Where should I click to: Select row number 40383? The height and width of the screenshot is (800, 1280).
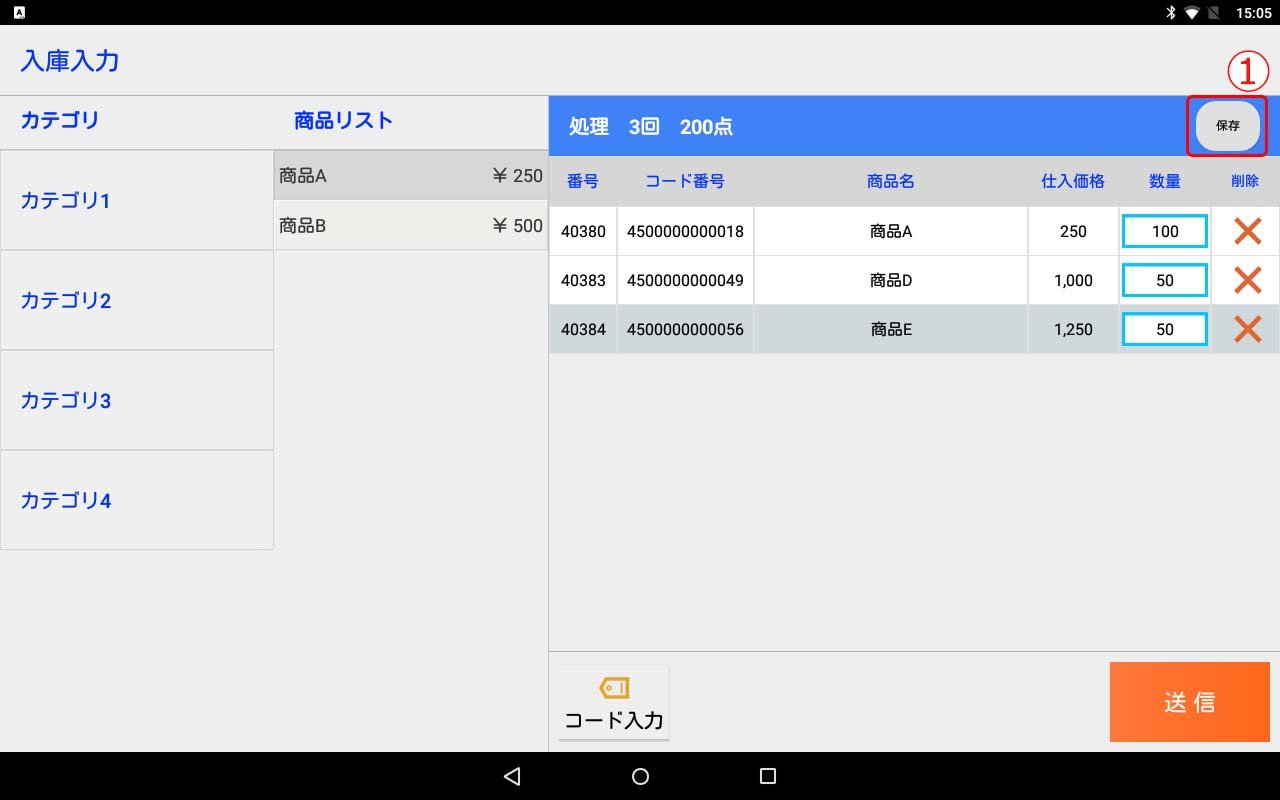[583, 280]
